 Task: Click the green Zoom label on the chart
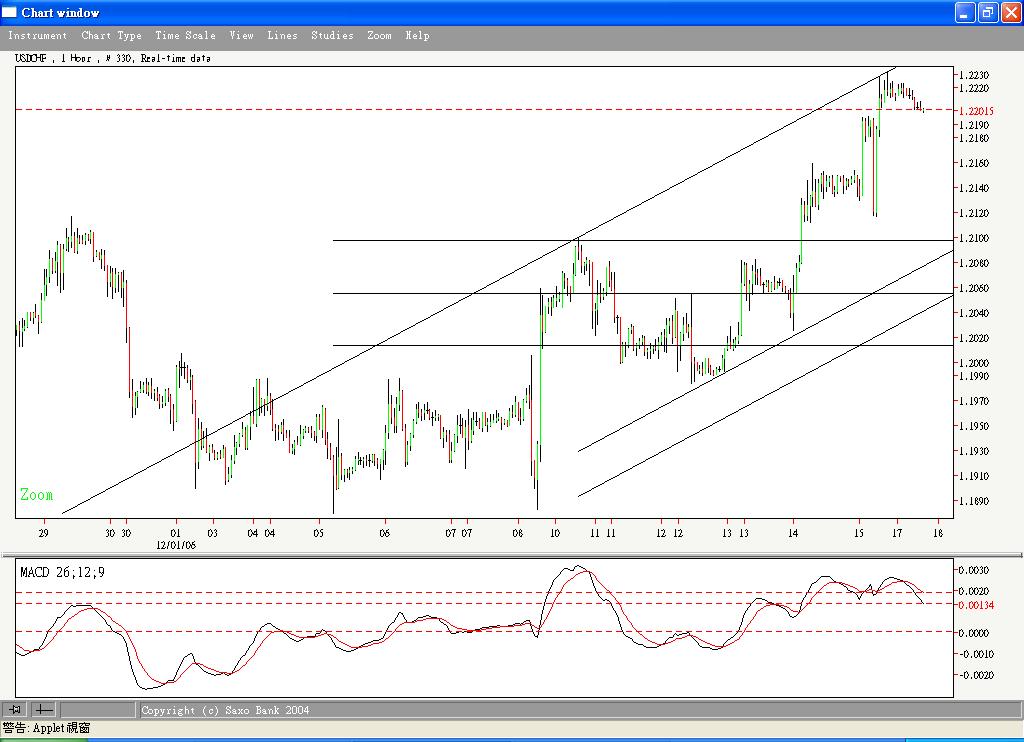[x=37, y=494]
